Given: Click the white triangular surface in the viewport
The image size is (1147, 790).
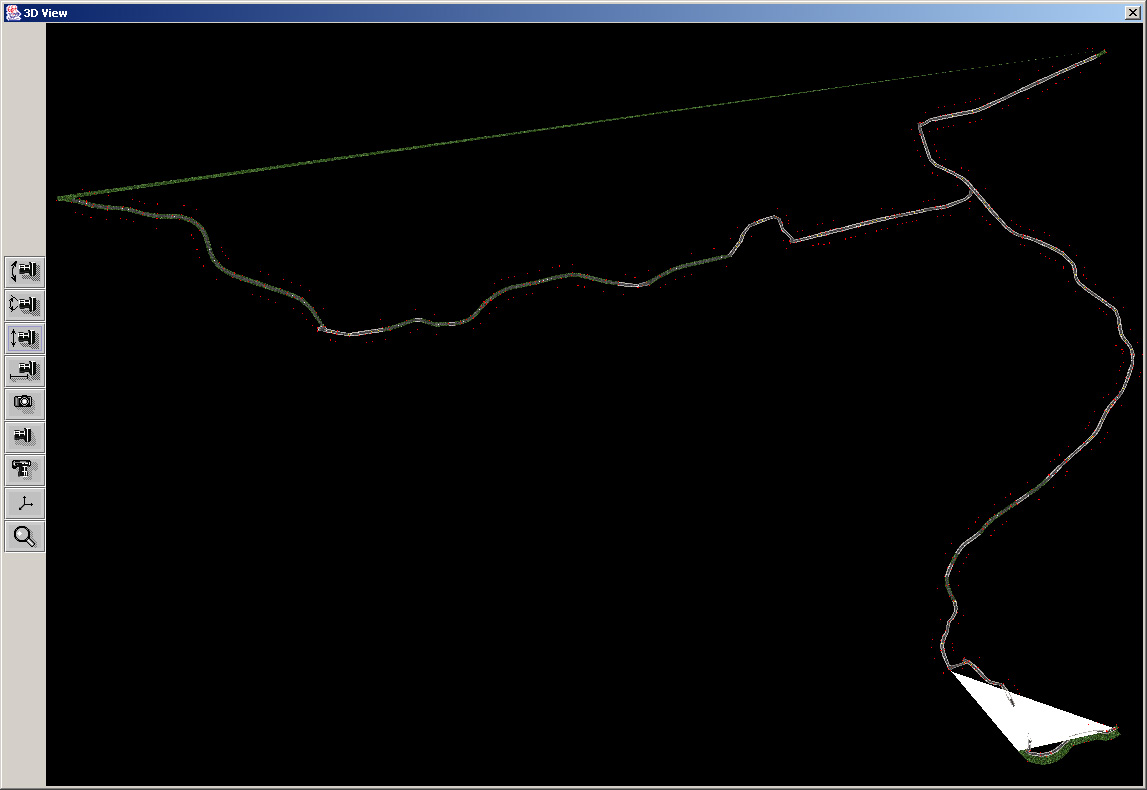Looking at the screenshot, I should point(1030,712).
